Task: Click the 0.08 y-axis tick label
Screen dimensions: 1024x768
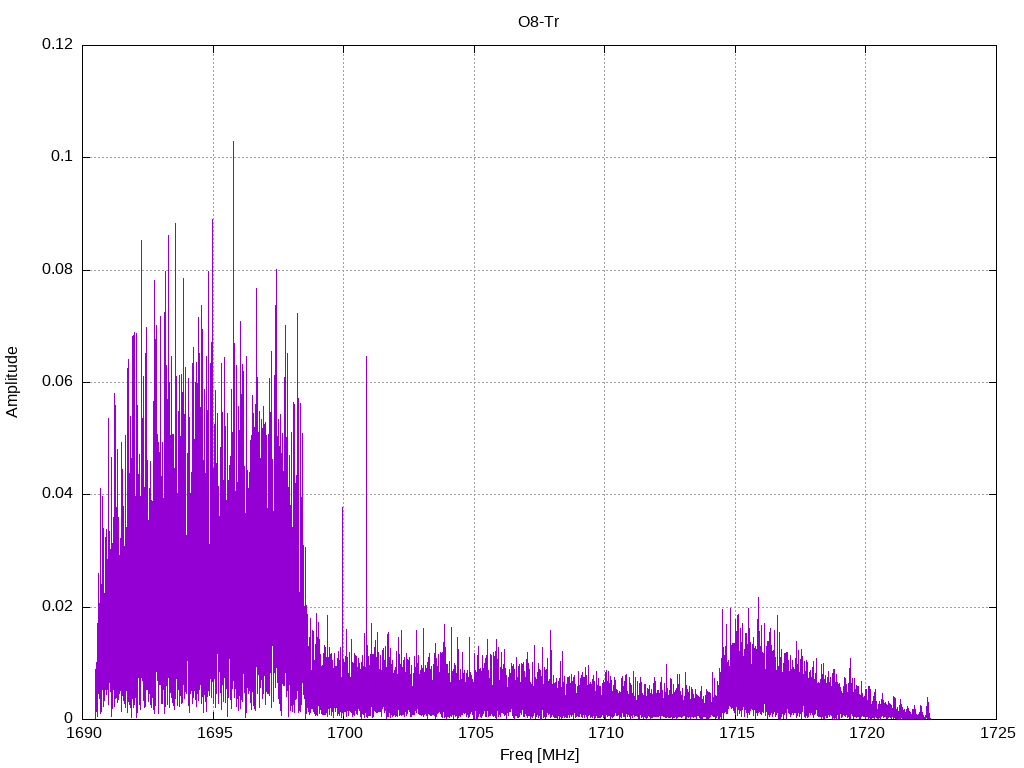Action: [x=58, y=270]
